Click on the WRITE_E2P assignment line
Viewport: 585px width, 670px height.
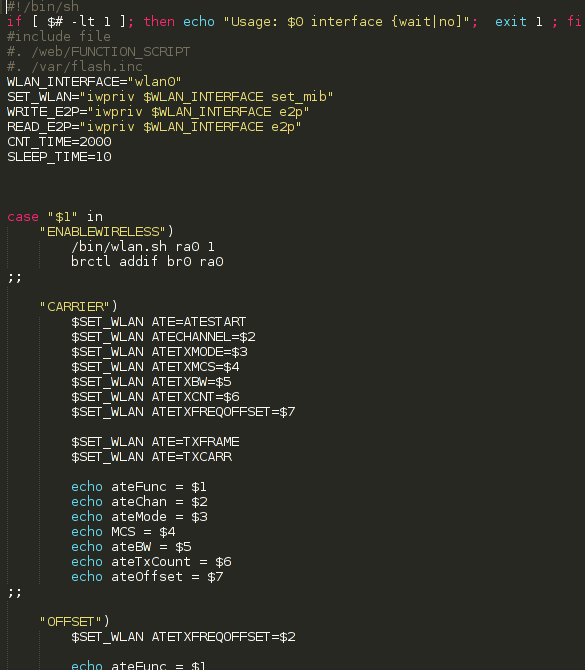coord(158,112)
